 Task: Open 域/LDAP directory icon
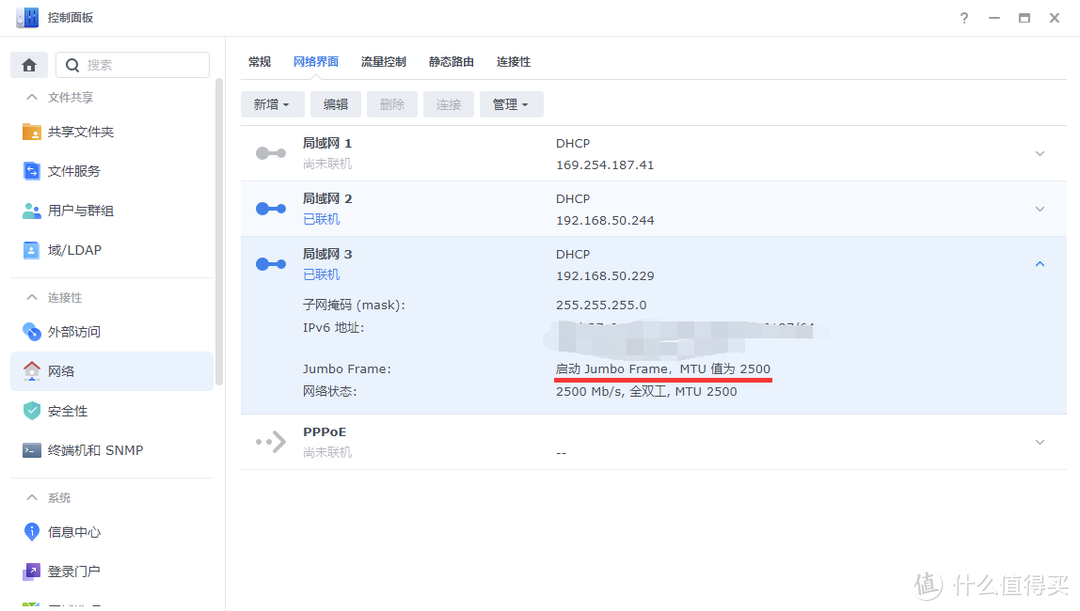[x=32, y=250]
